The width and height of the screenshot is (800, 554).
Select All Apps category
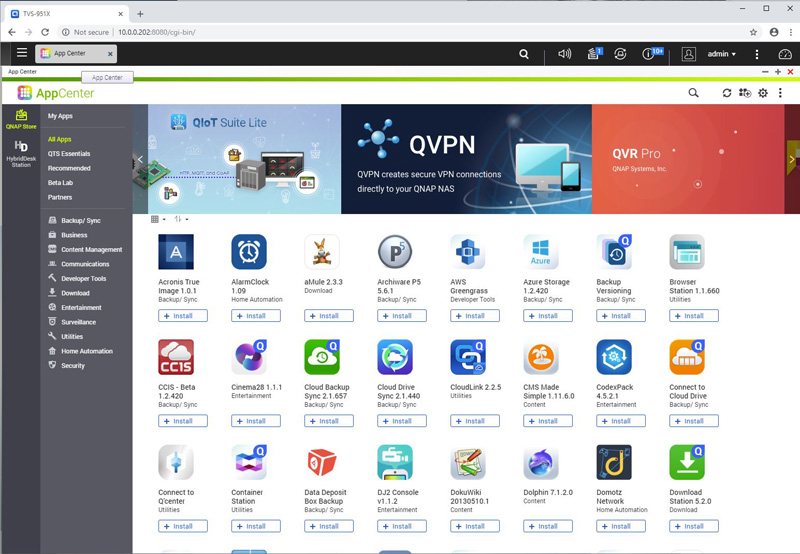click(60, 139)
